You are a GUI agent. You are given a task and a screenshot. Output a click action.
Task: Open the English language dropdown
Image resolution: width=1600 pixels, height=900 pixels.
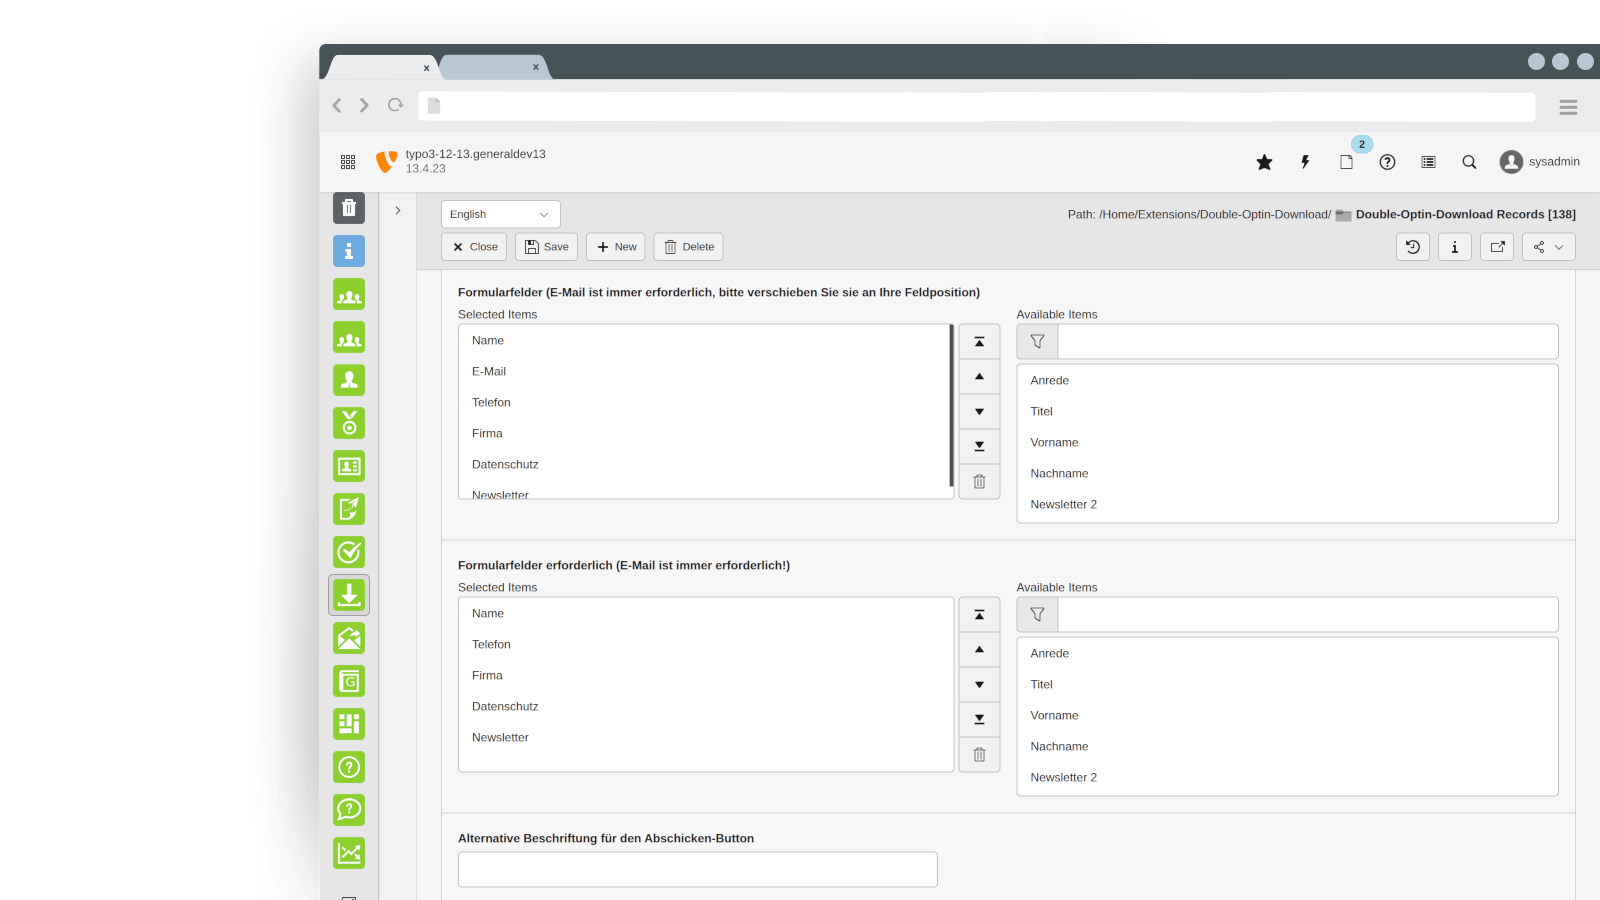click(x=500, y=215)
